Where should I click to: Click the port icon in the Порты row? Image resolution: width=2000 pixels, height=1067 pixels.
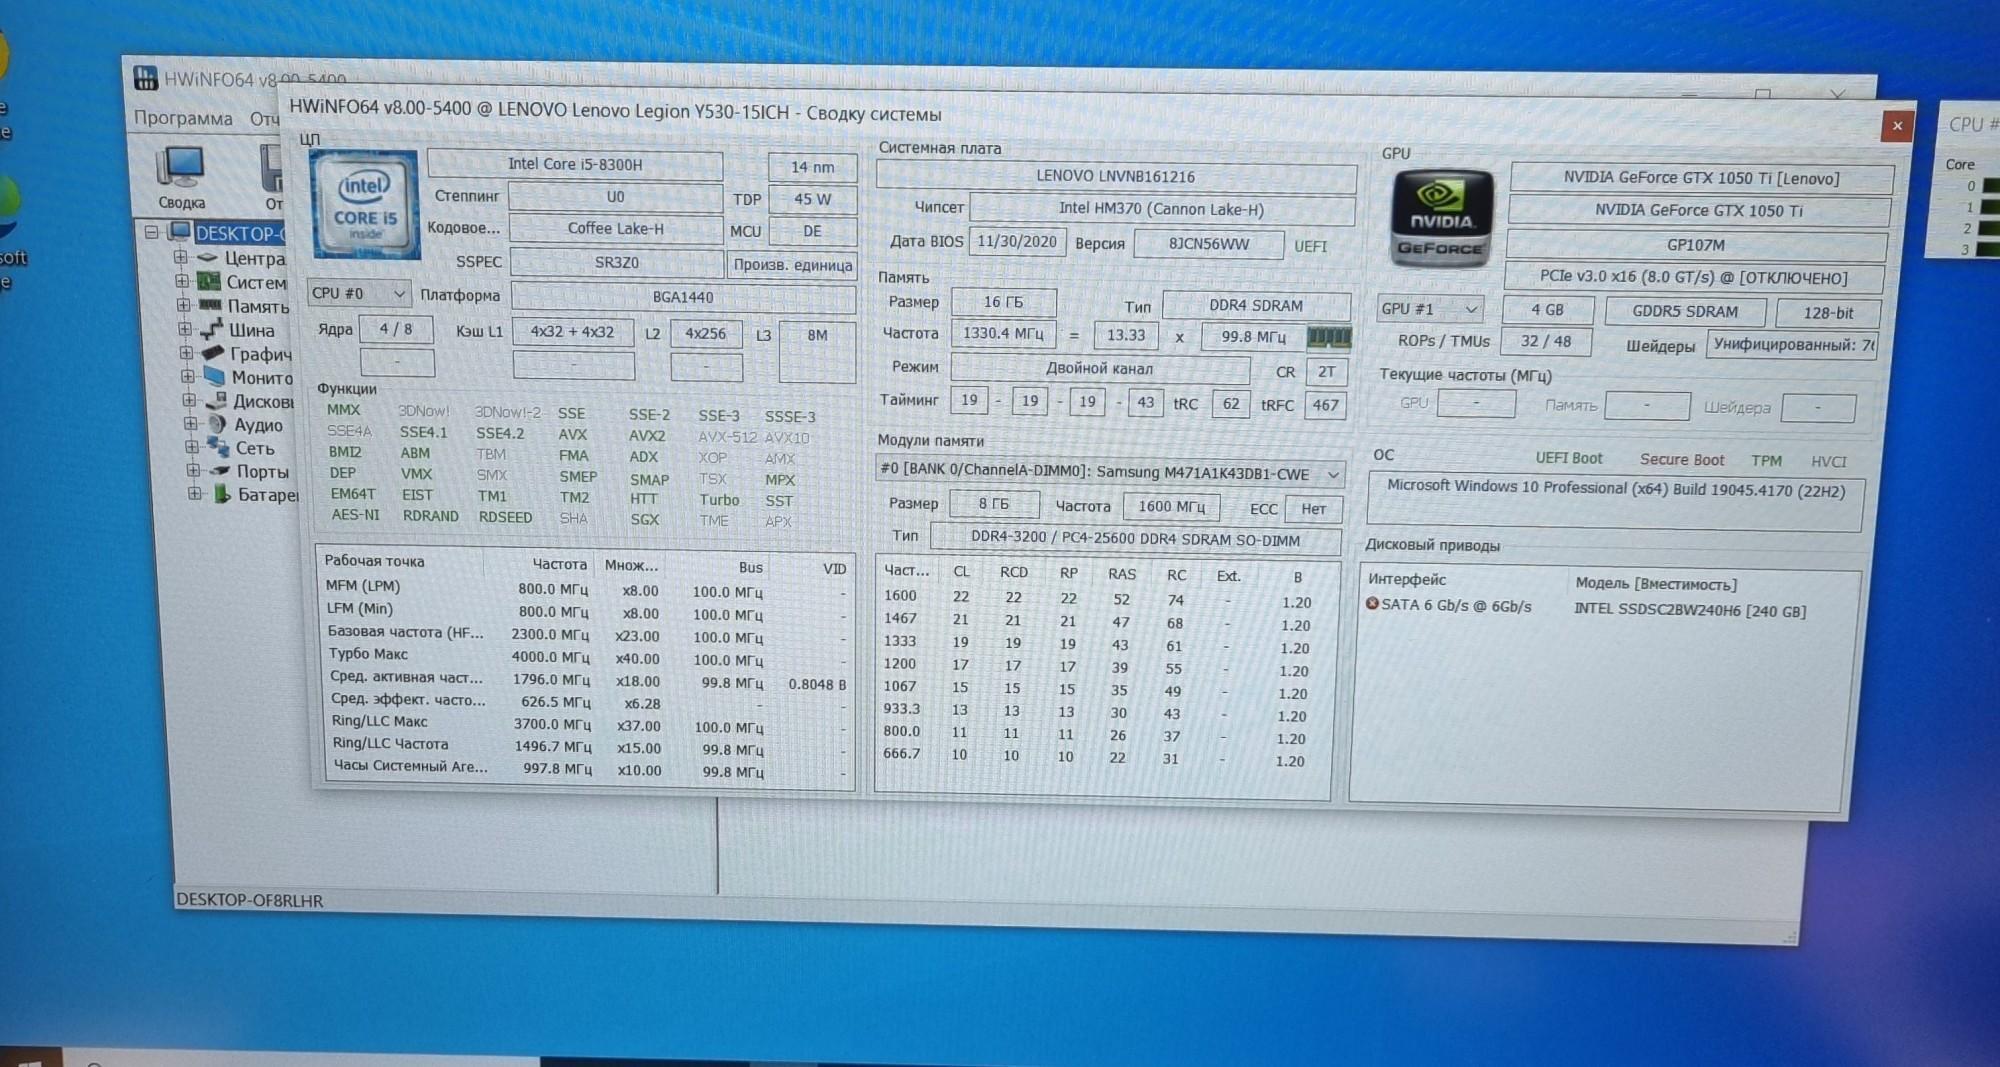(x=219, y=471)
